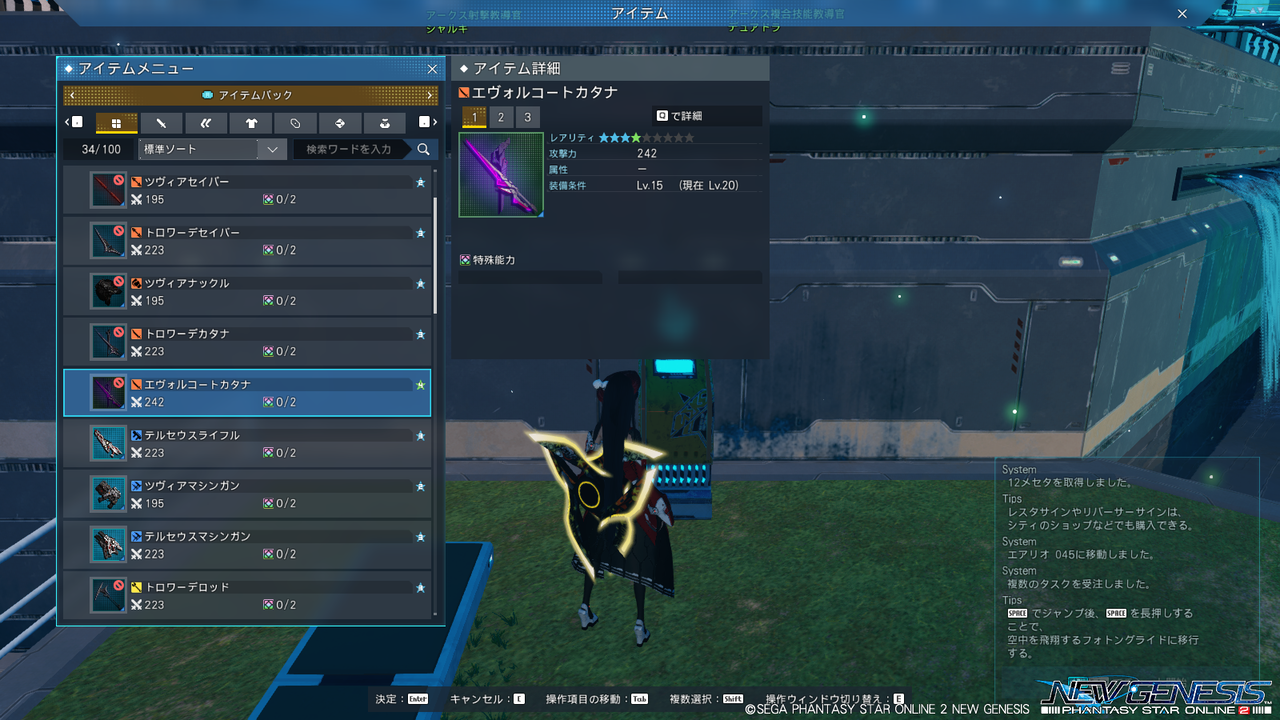The height and width of the screenshot is (720, 1280).
Task: Select the テルセウスライフル weapon thumbnail
Action: click(x=108, y=444)
